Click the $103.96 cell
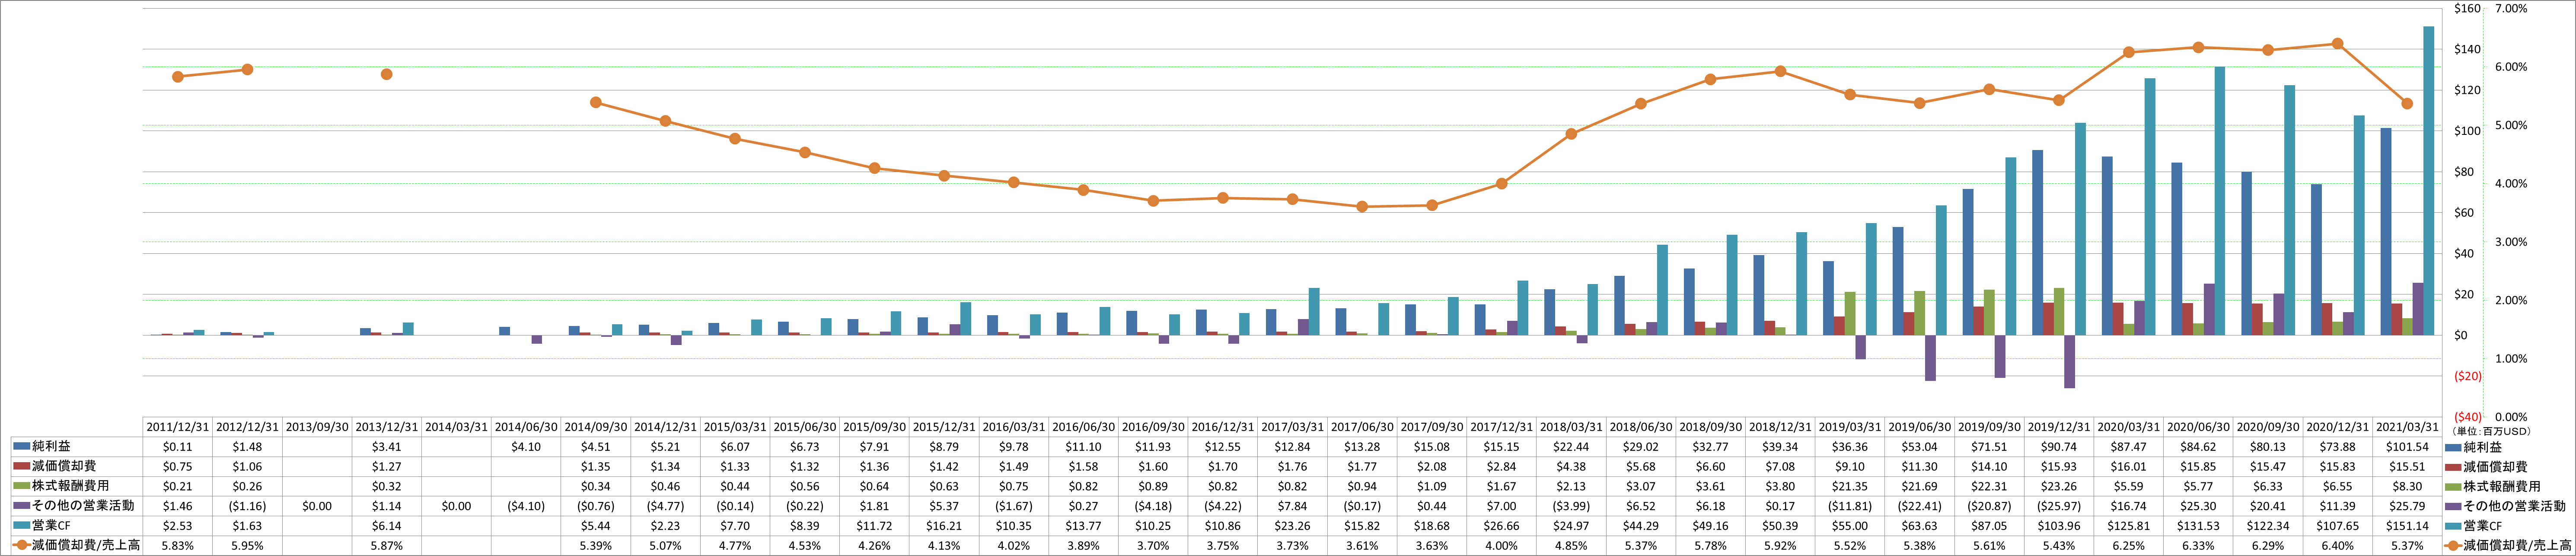This screenshot has width=2576, height=556. tap(2058, 526)
